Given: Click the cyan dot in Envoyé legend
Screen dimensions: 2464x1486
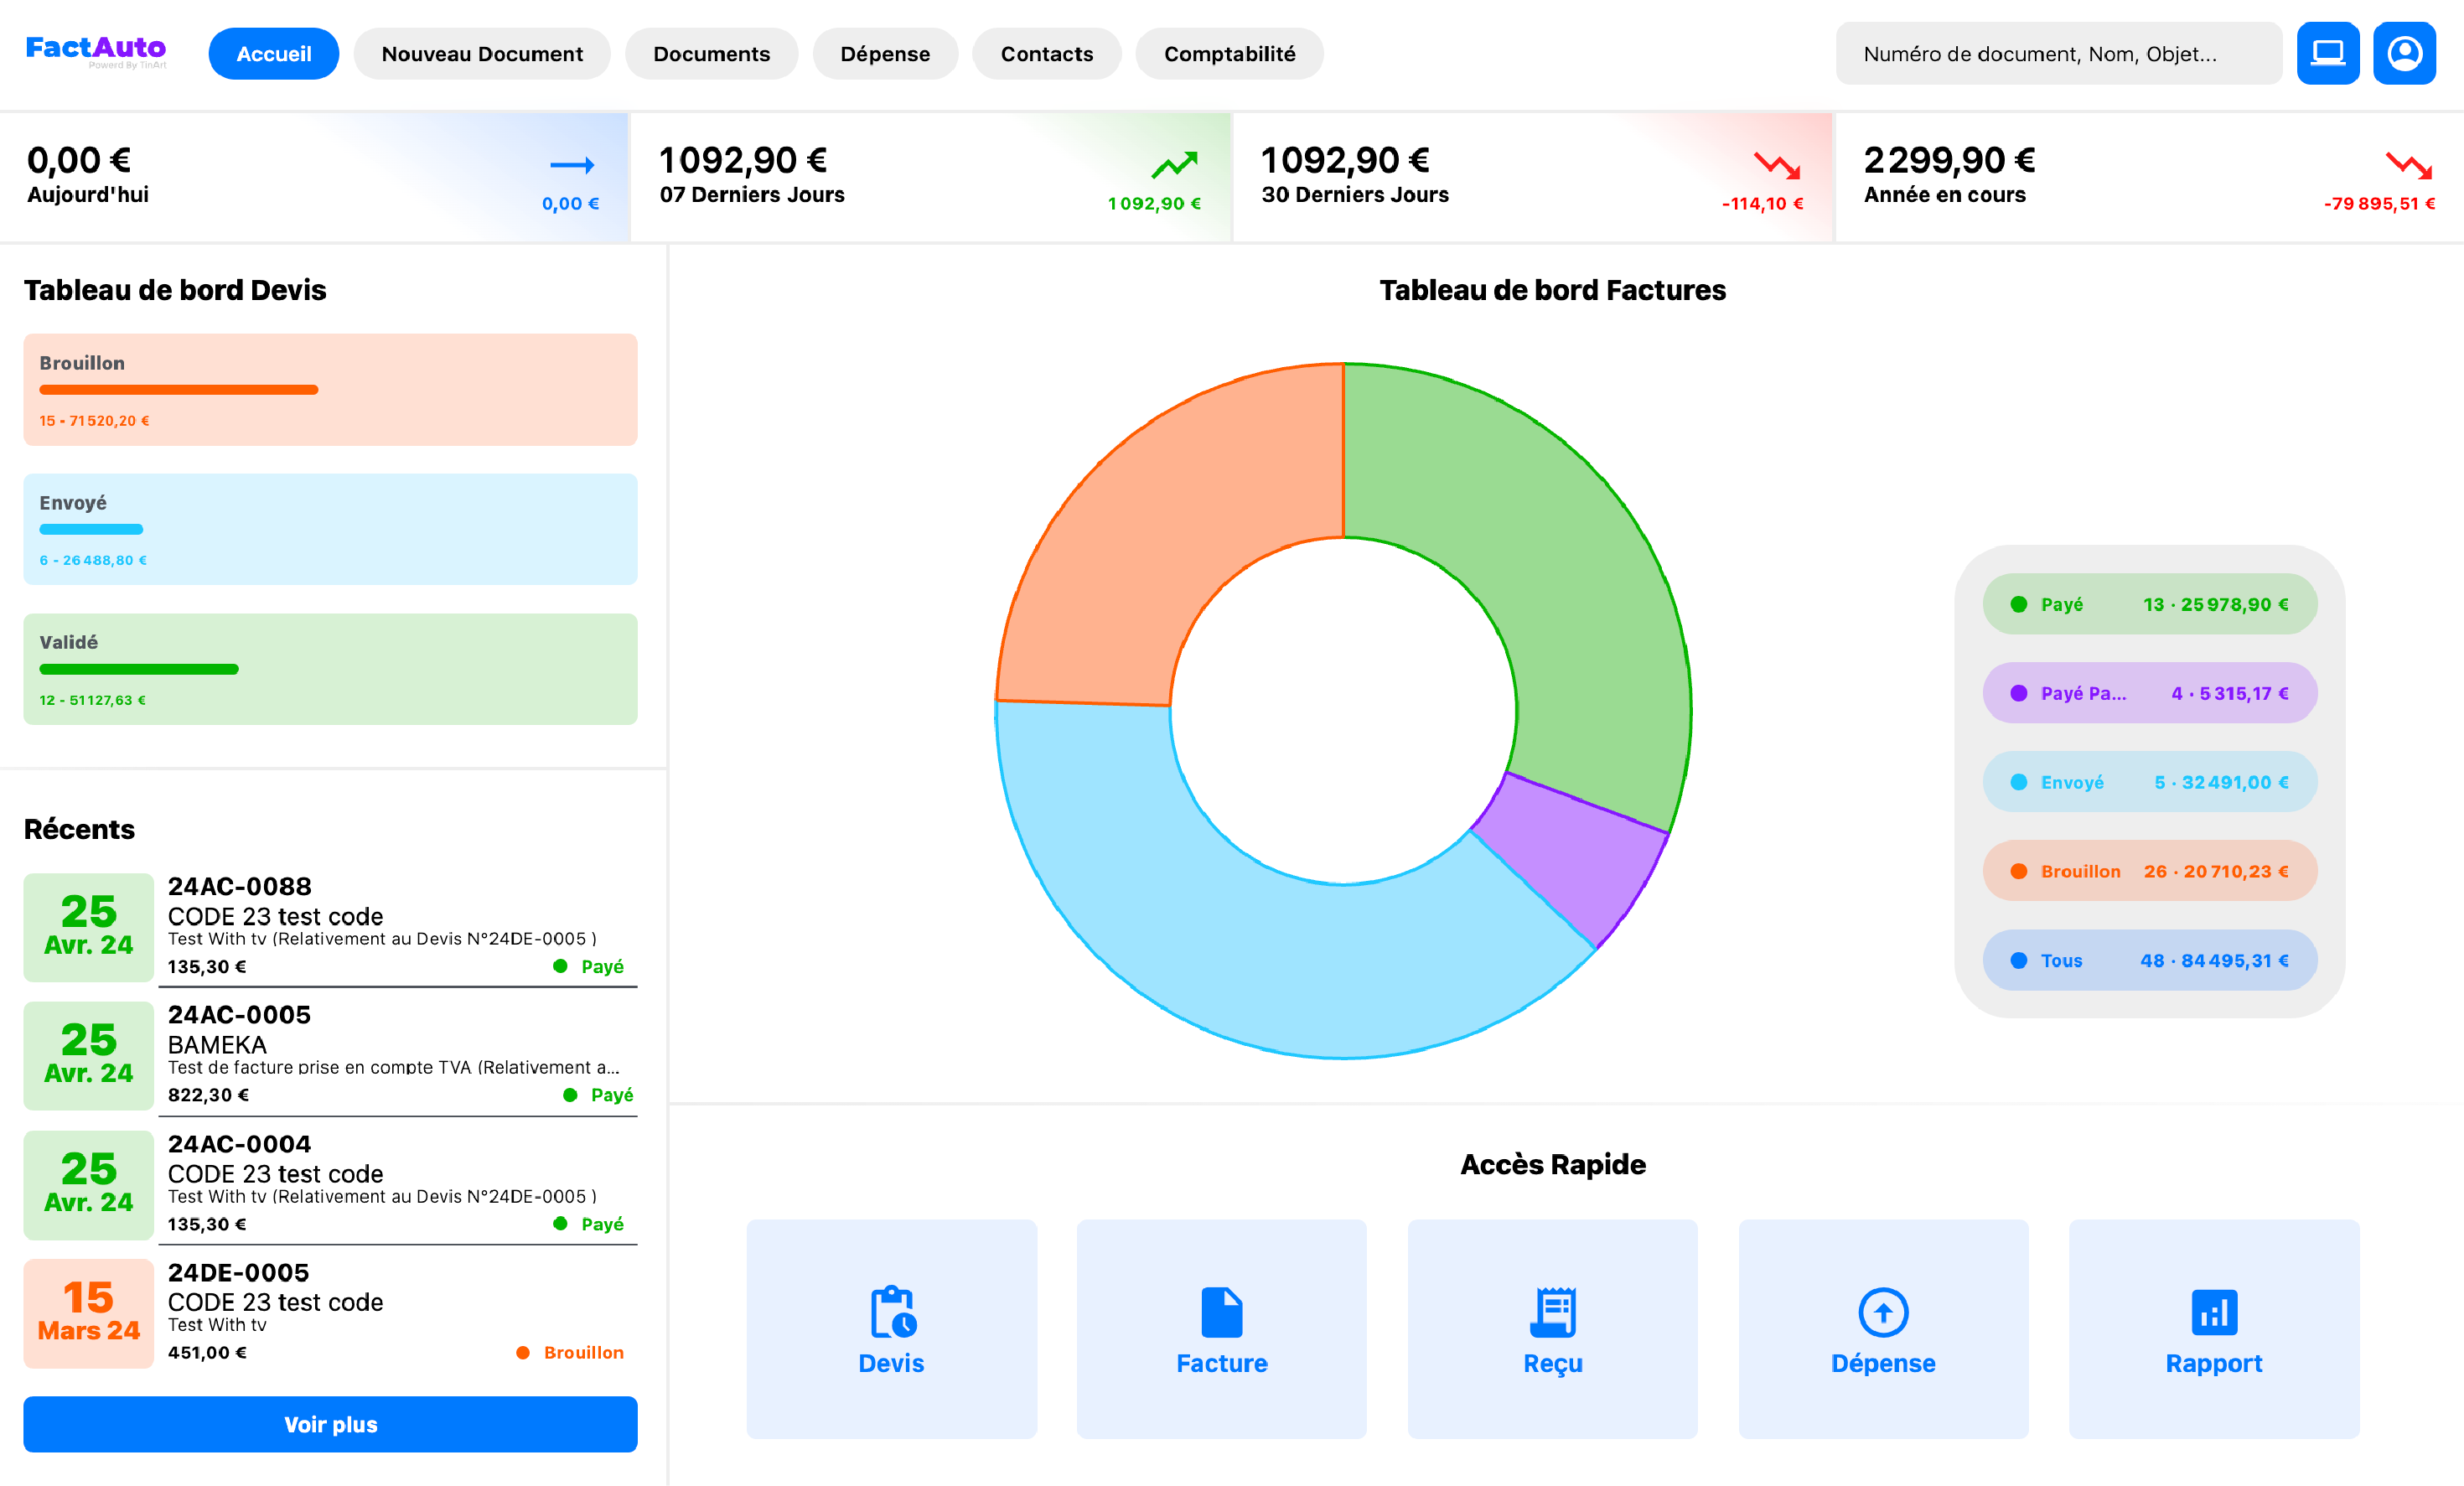Looking at the screenshot, I should click(x=2019, y=783).
